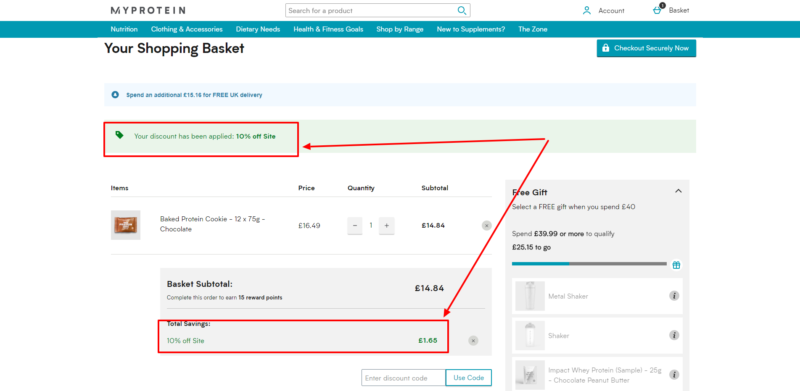This screenshot has width=800, height=391.
Task: Click the delivery info icon in blue banner
Action: 115,94
